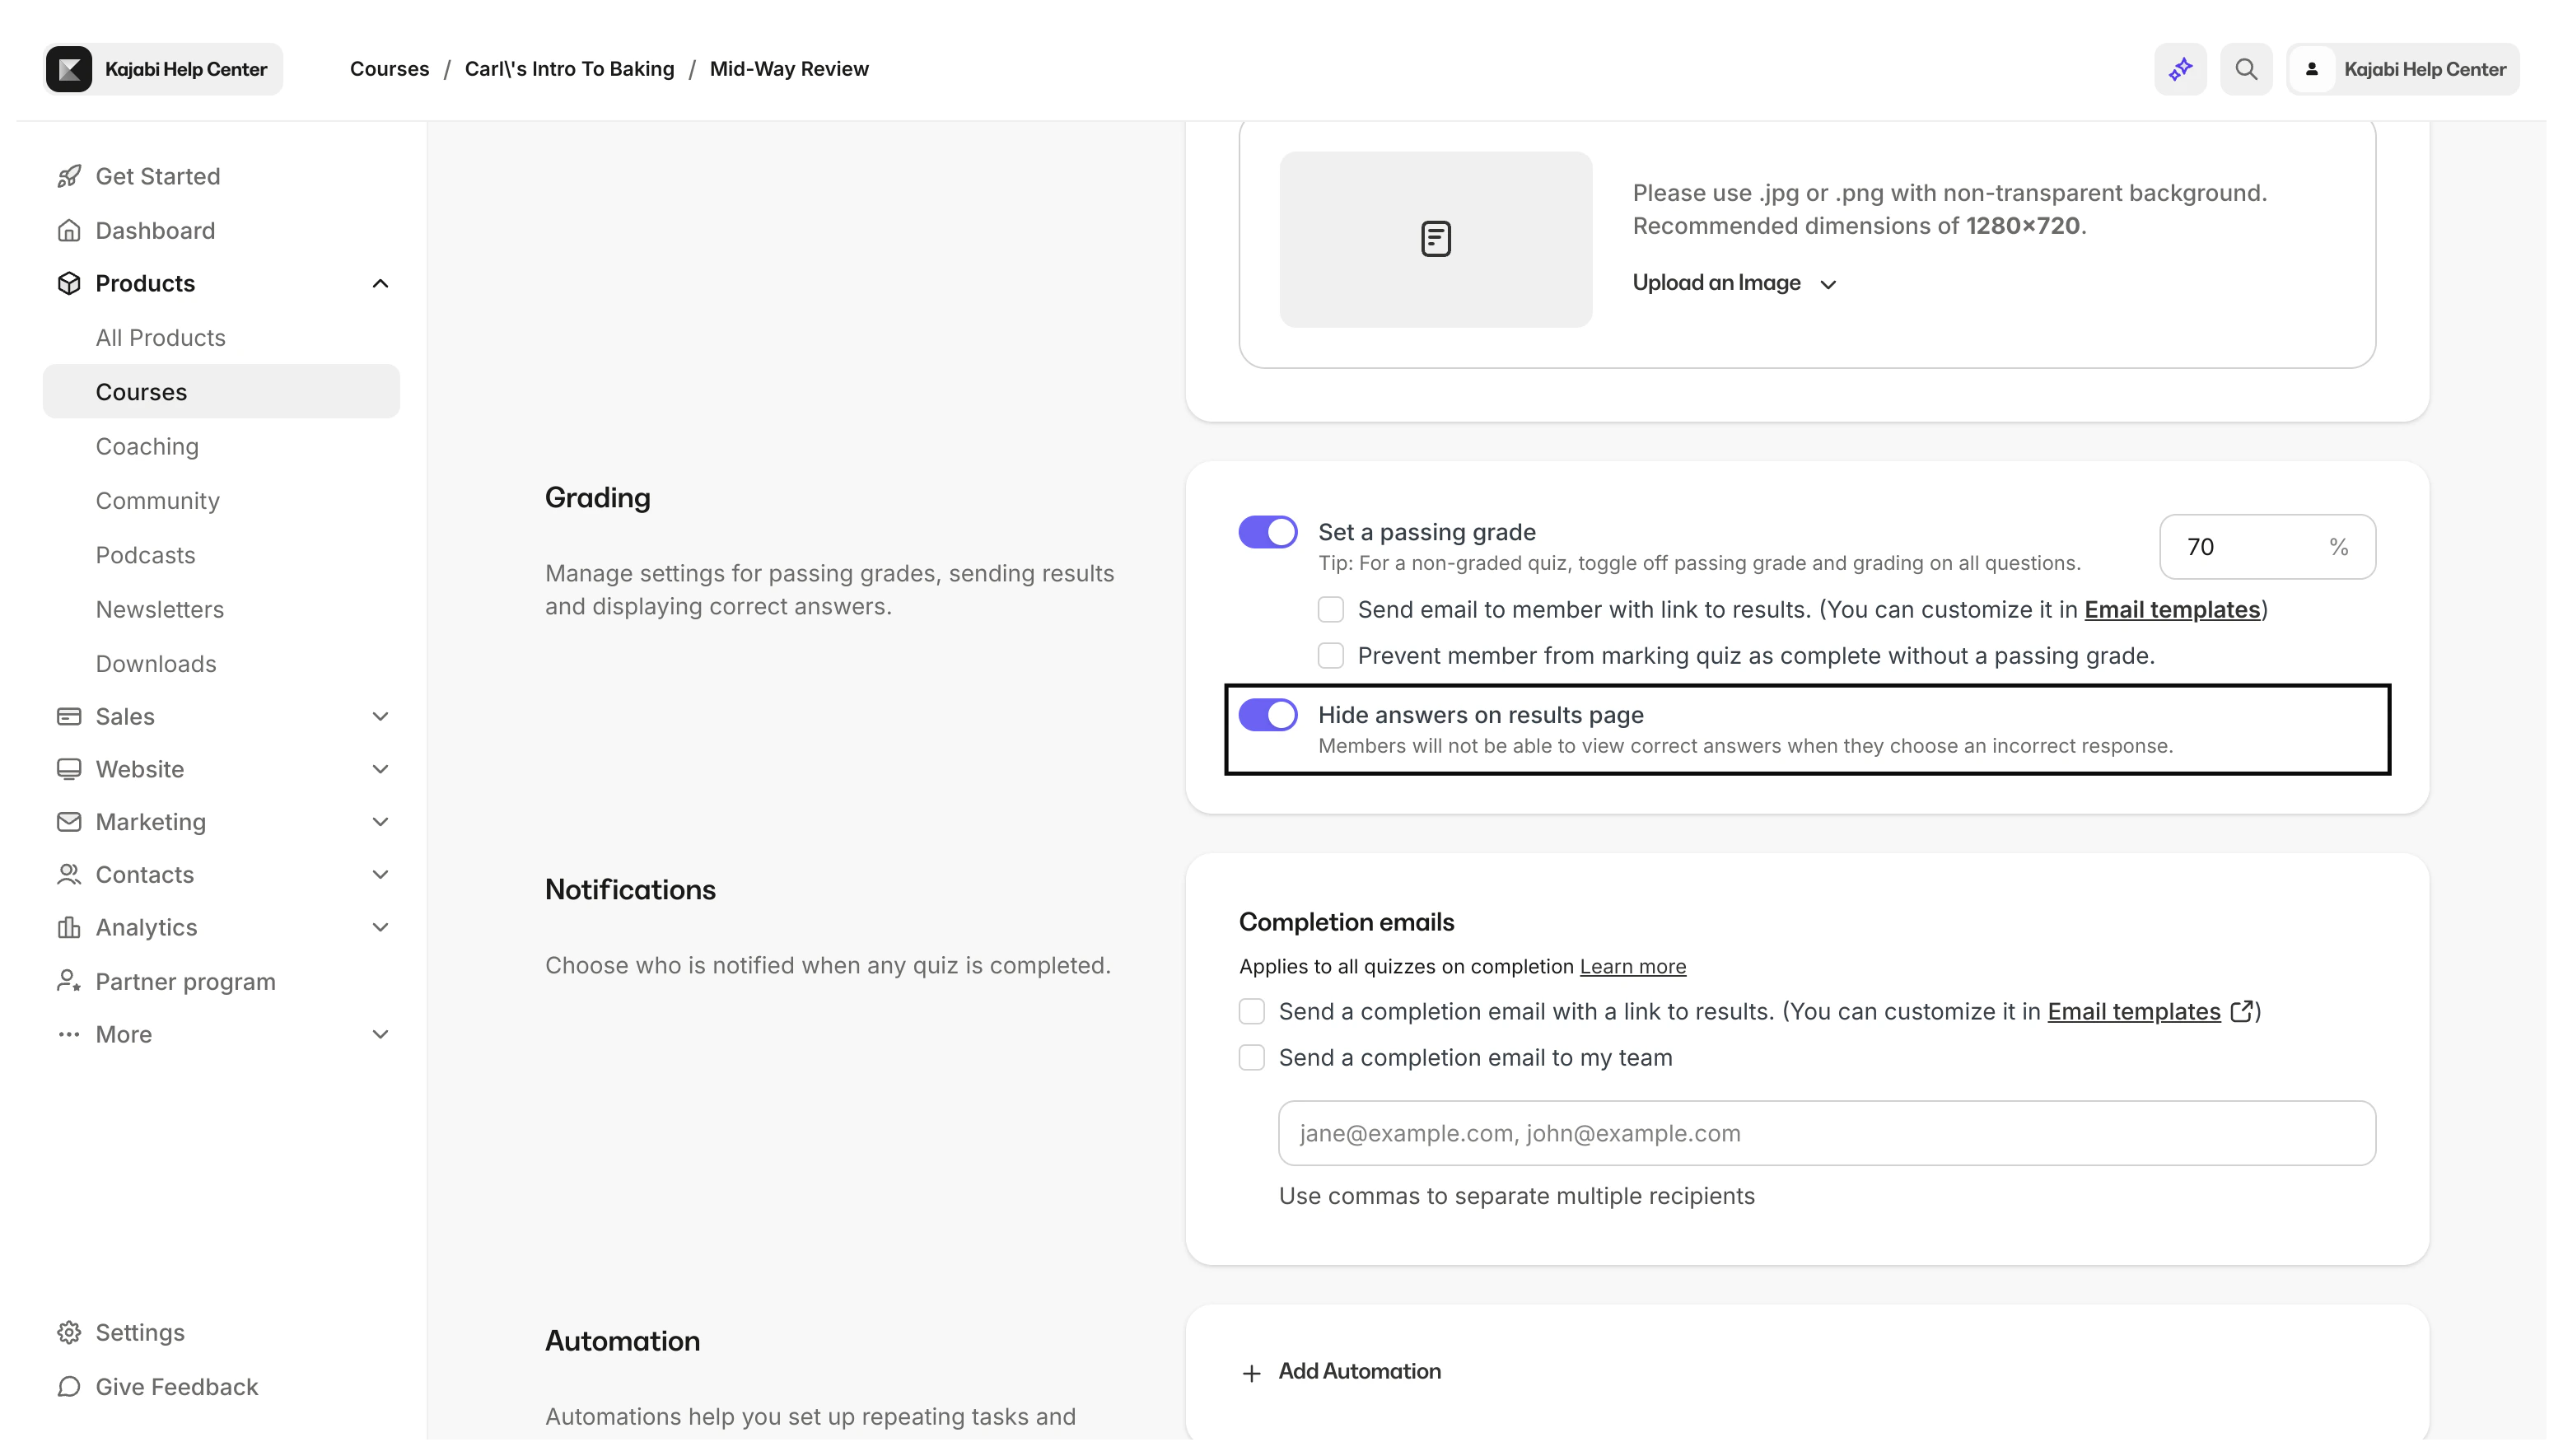
Task: Click the Partner program person icon
Action: pyautogui.click(x=68, y=981)
